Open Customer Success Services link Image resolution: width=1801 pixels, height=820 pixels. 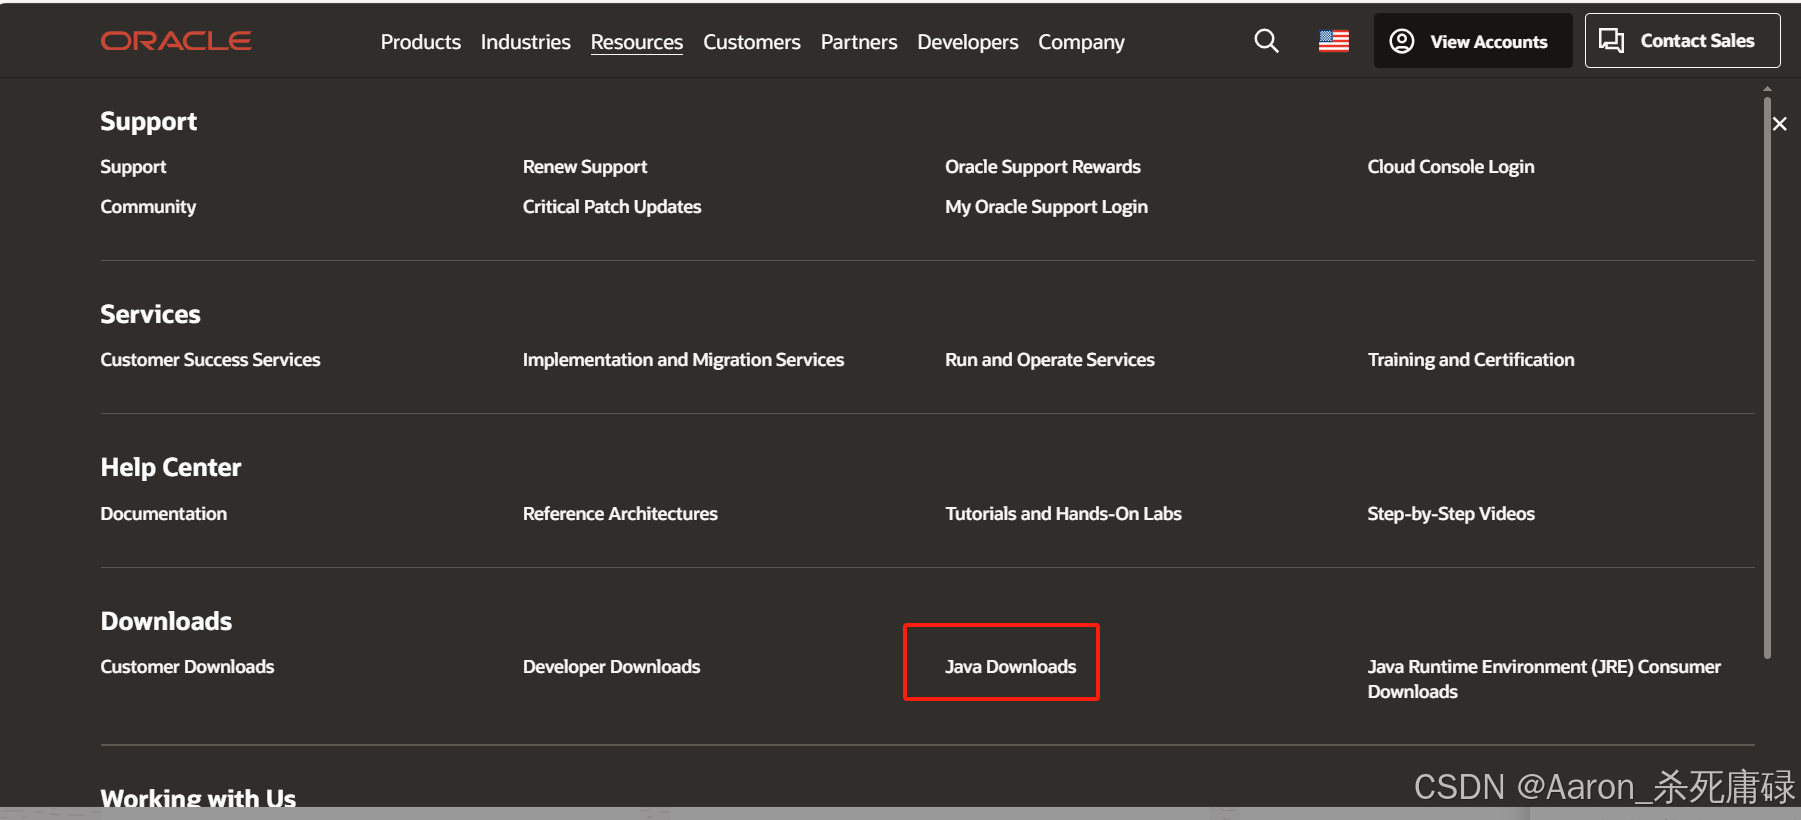pos(210,360)
